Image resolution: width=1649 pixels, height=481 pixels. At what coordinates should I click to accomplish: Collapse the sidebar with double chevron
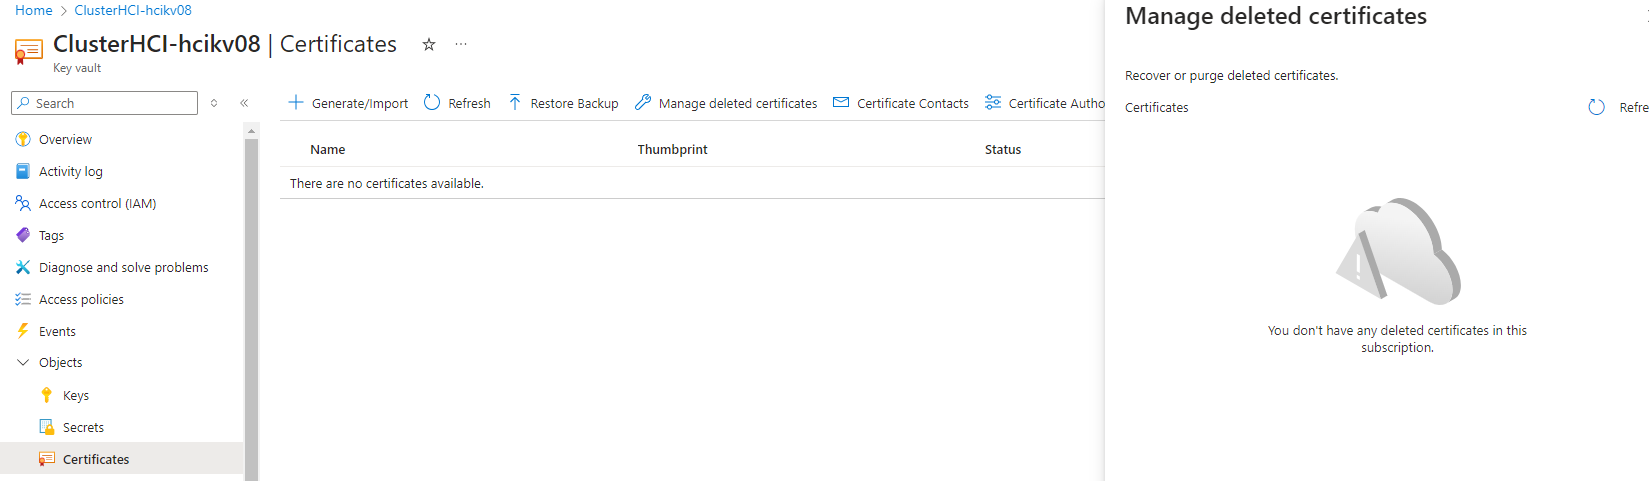(244, 103)
